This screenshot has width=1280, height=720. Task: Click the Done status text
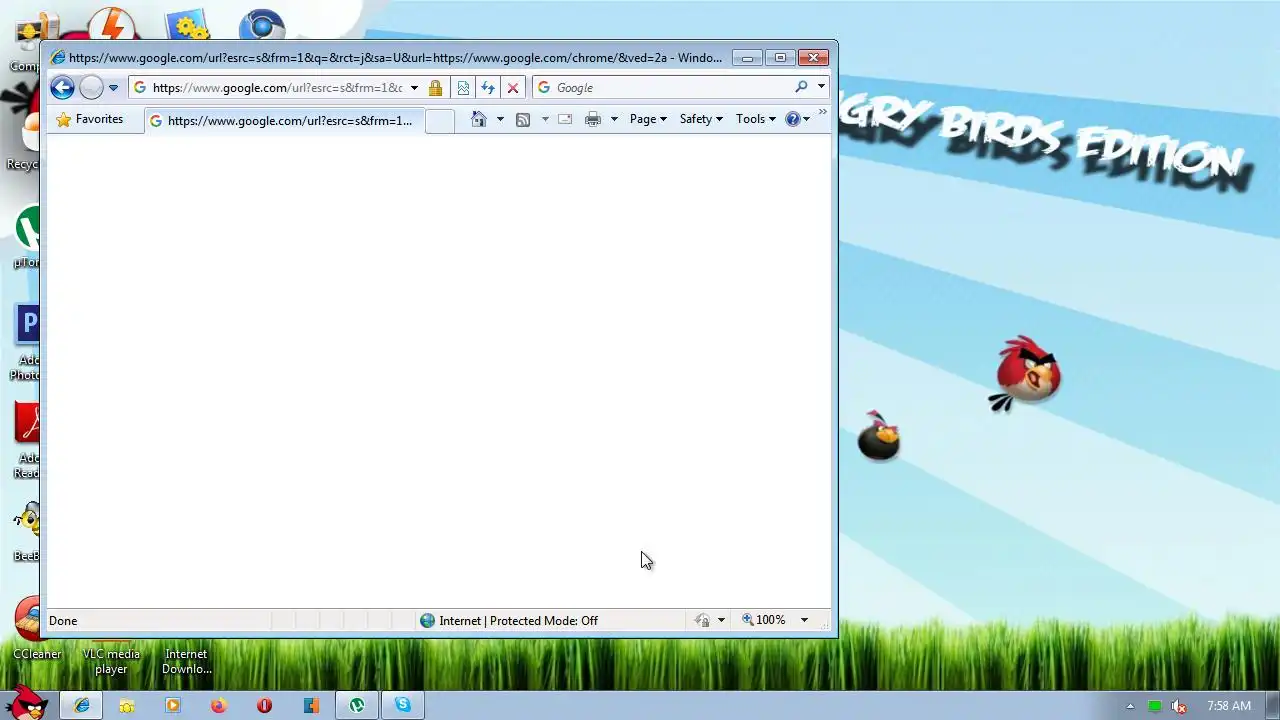(x=63, y=621)
